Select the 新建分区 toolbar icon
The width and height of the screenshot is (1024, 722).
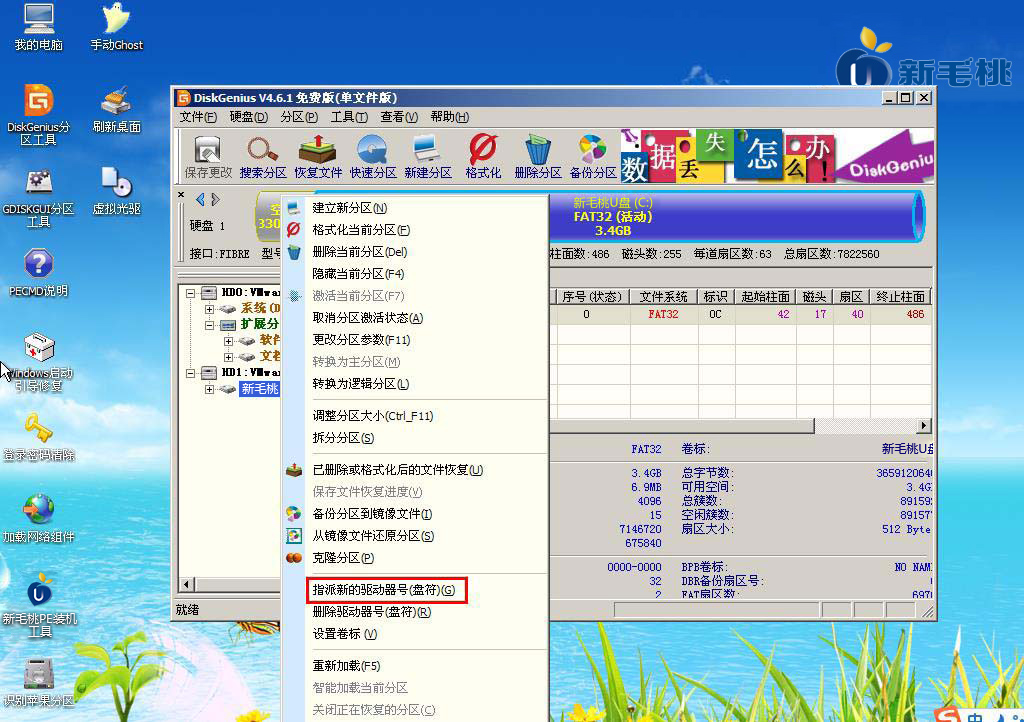(x=428, y=157)
